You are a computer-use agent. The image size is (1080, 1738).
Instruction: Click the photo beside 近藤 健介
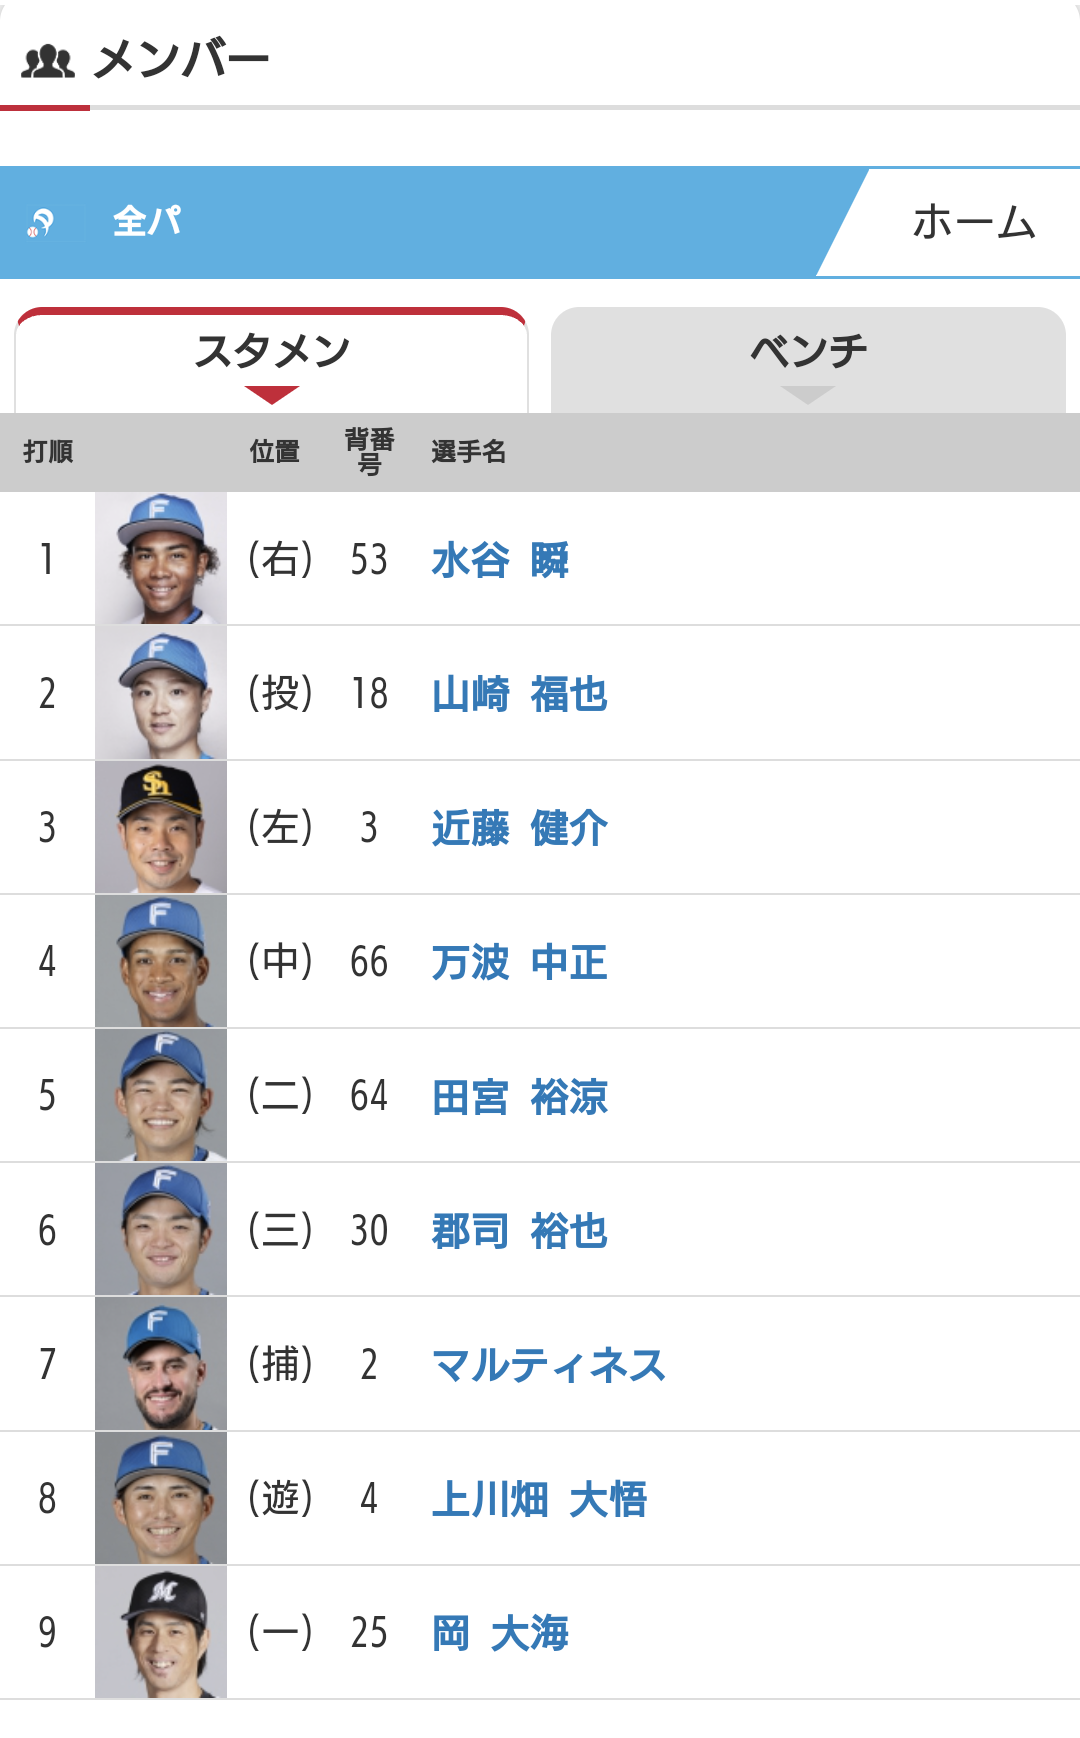(161, 827)
